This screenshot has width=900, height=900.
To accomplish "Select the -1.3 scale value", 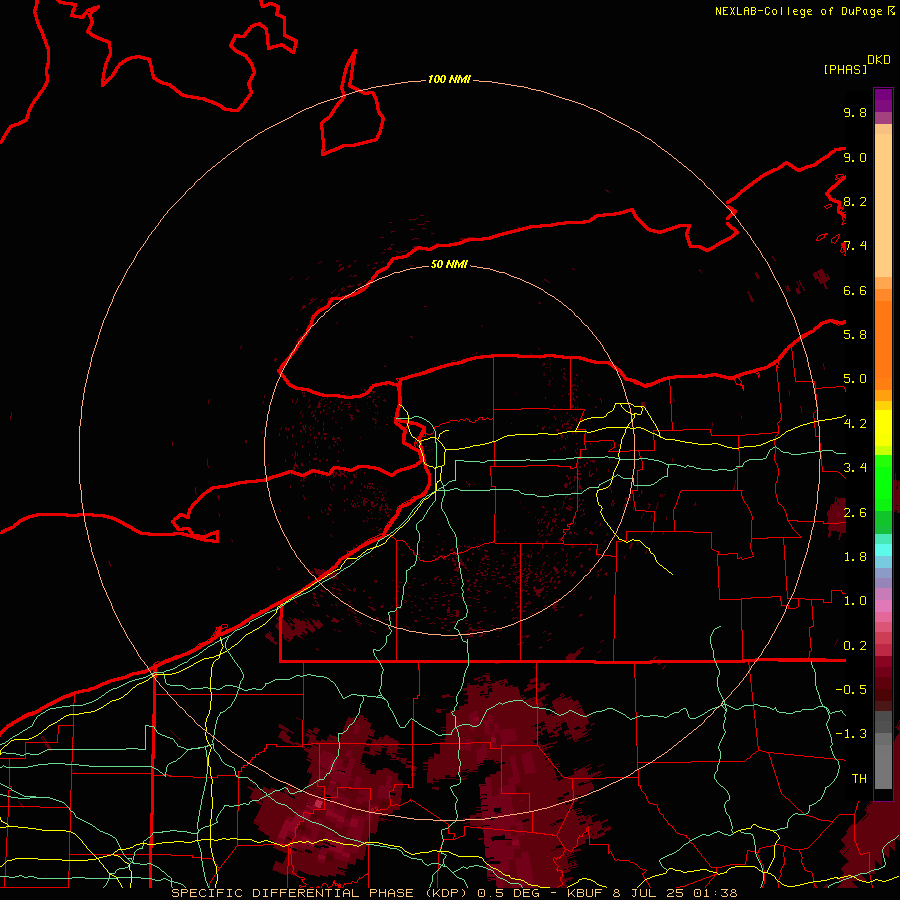I will pyautogui.click(x=851, y=734).
